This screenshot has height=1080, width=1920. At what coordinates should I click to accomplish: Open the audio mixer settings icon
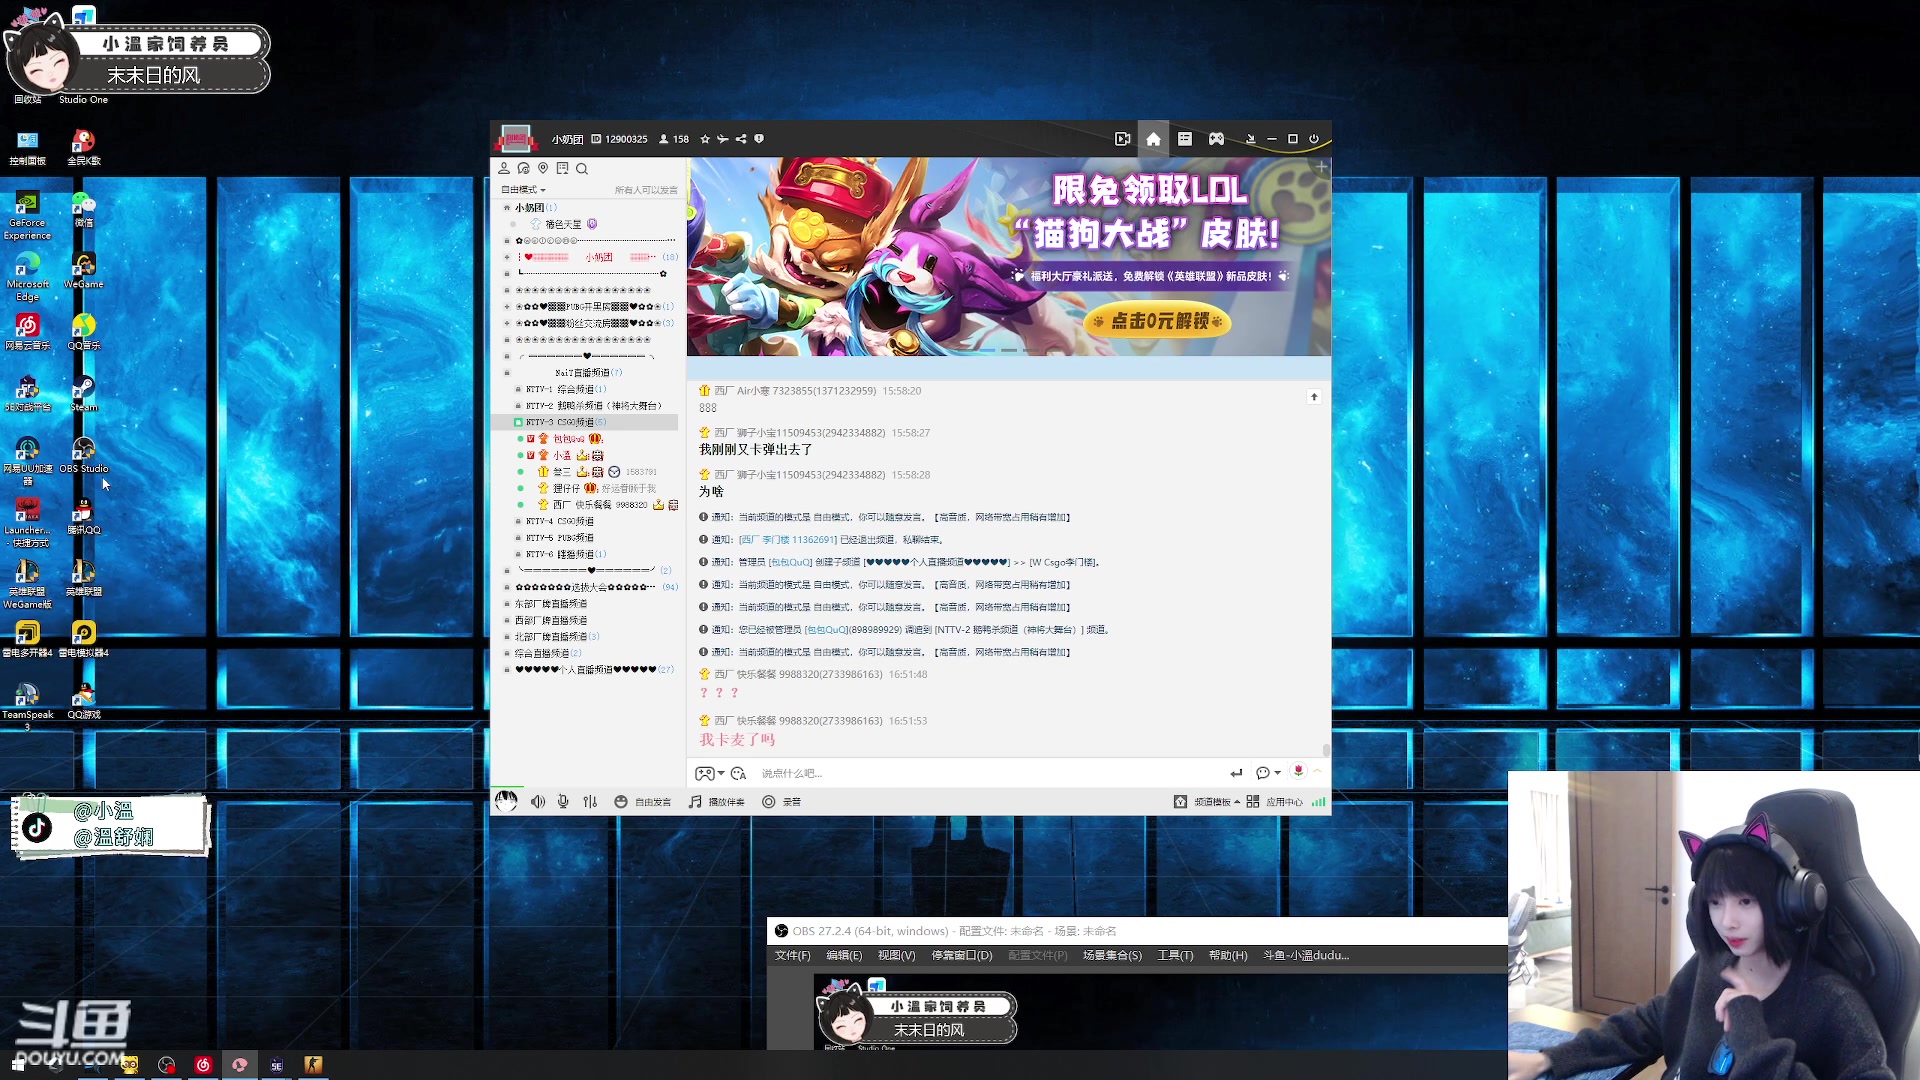click(590, 801)
